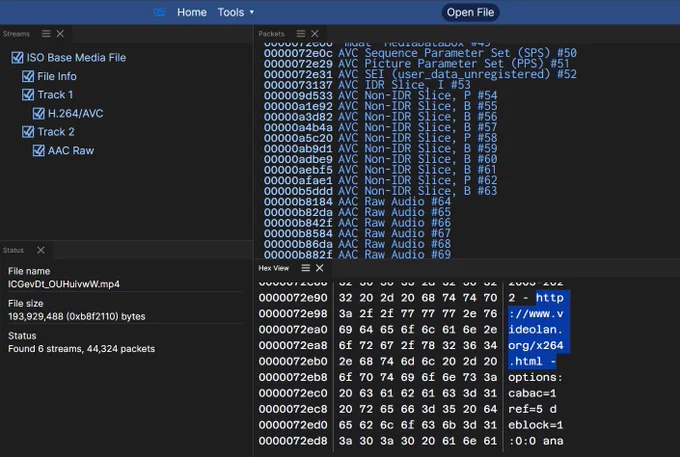Image resolution: width=680 pixels, height=457 pixels.
Task: Click the ASCII text 'eblock=1' in hex view
Action: click(536, 425)
